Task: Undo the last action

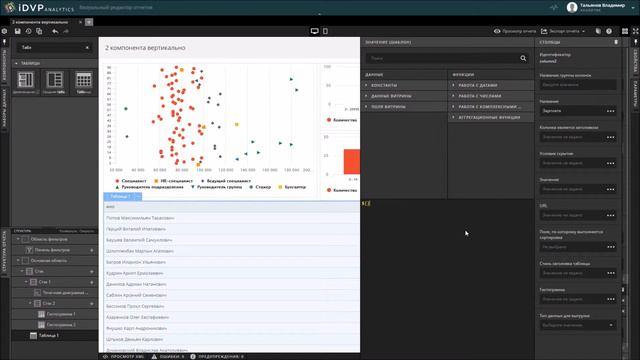Action: click(x=55, y=31)
